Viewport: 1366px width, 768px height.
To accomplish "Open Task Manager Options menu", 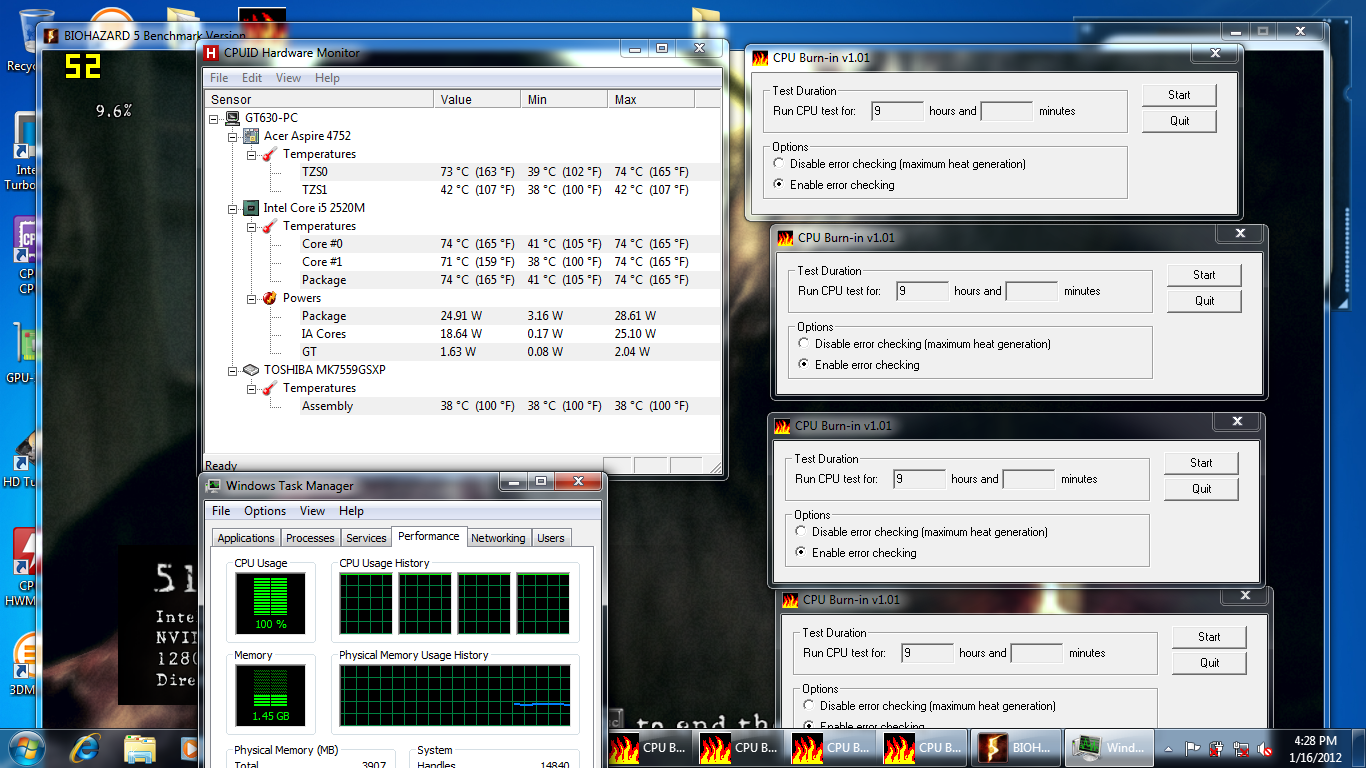I will (265, 511).
